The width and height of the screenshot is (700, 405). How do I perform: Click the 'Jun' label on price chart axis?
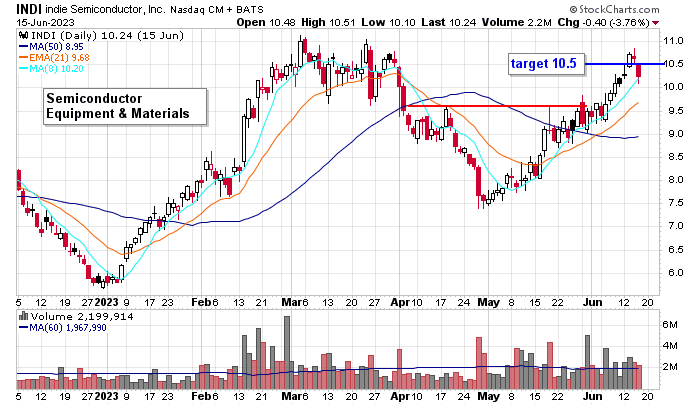point(592,302)
